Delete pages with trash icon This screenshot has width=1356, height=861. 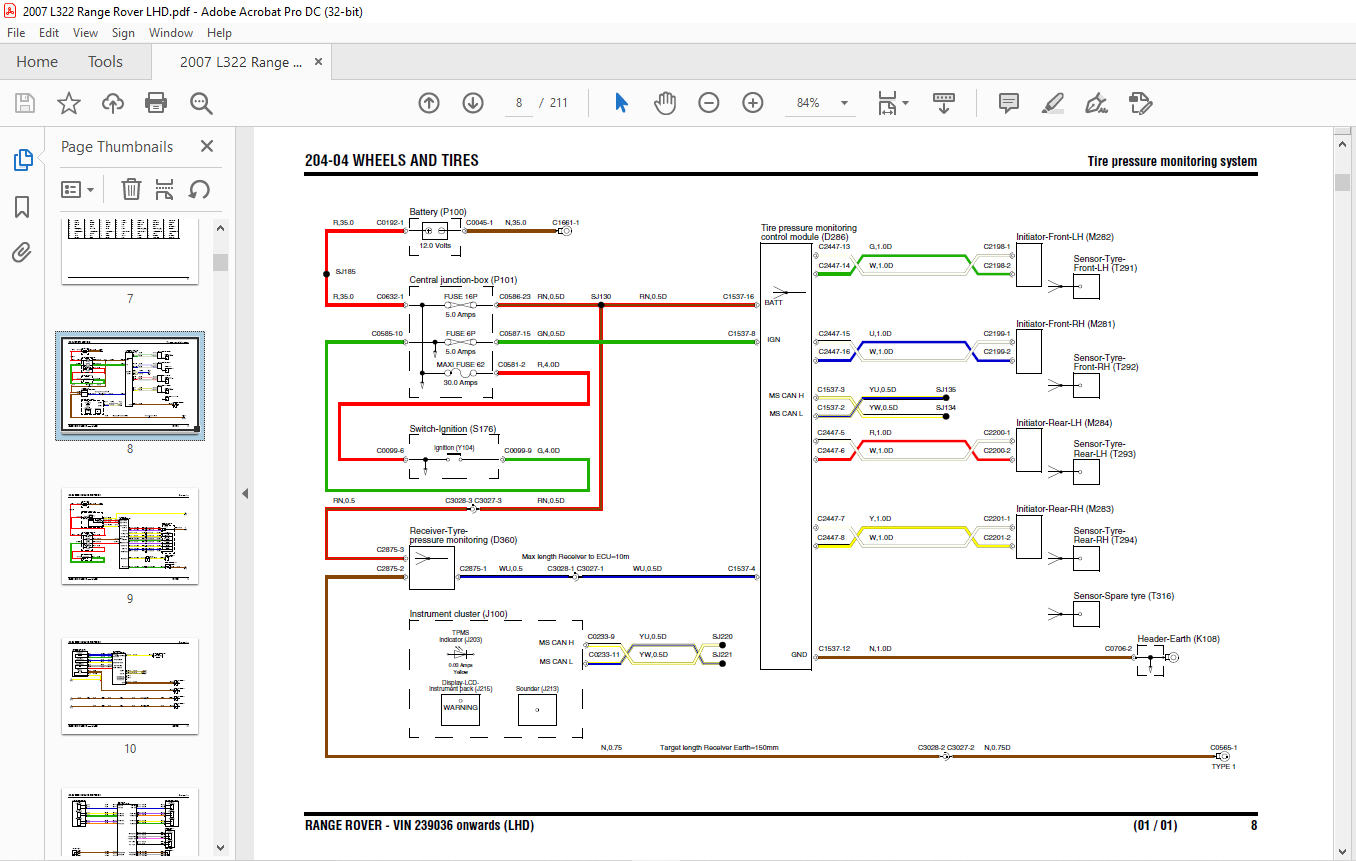click(x=131, y=189)
